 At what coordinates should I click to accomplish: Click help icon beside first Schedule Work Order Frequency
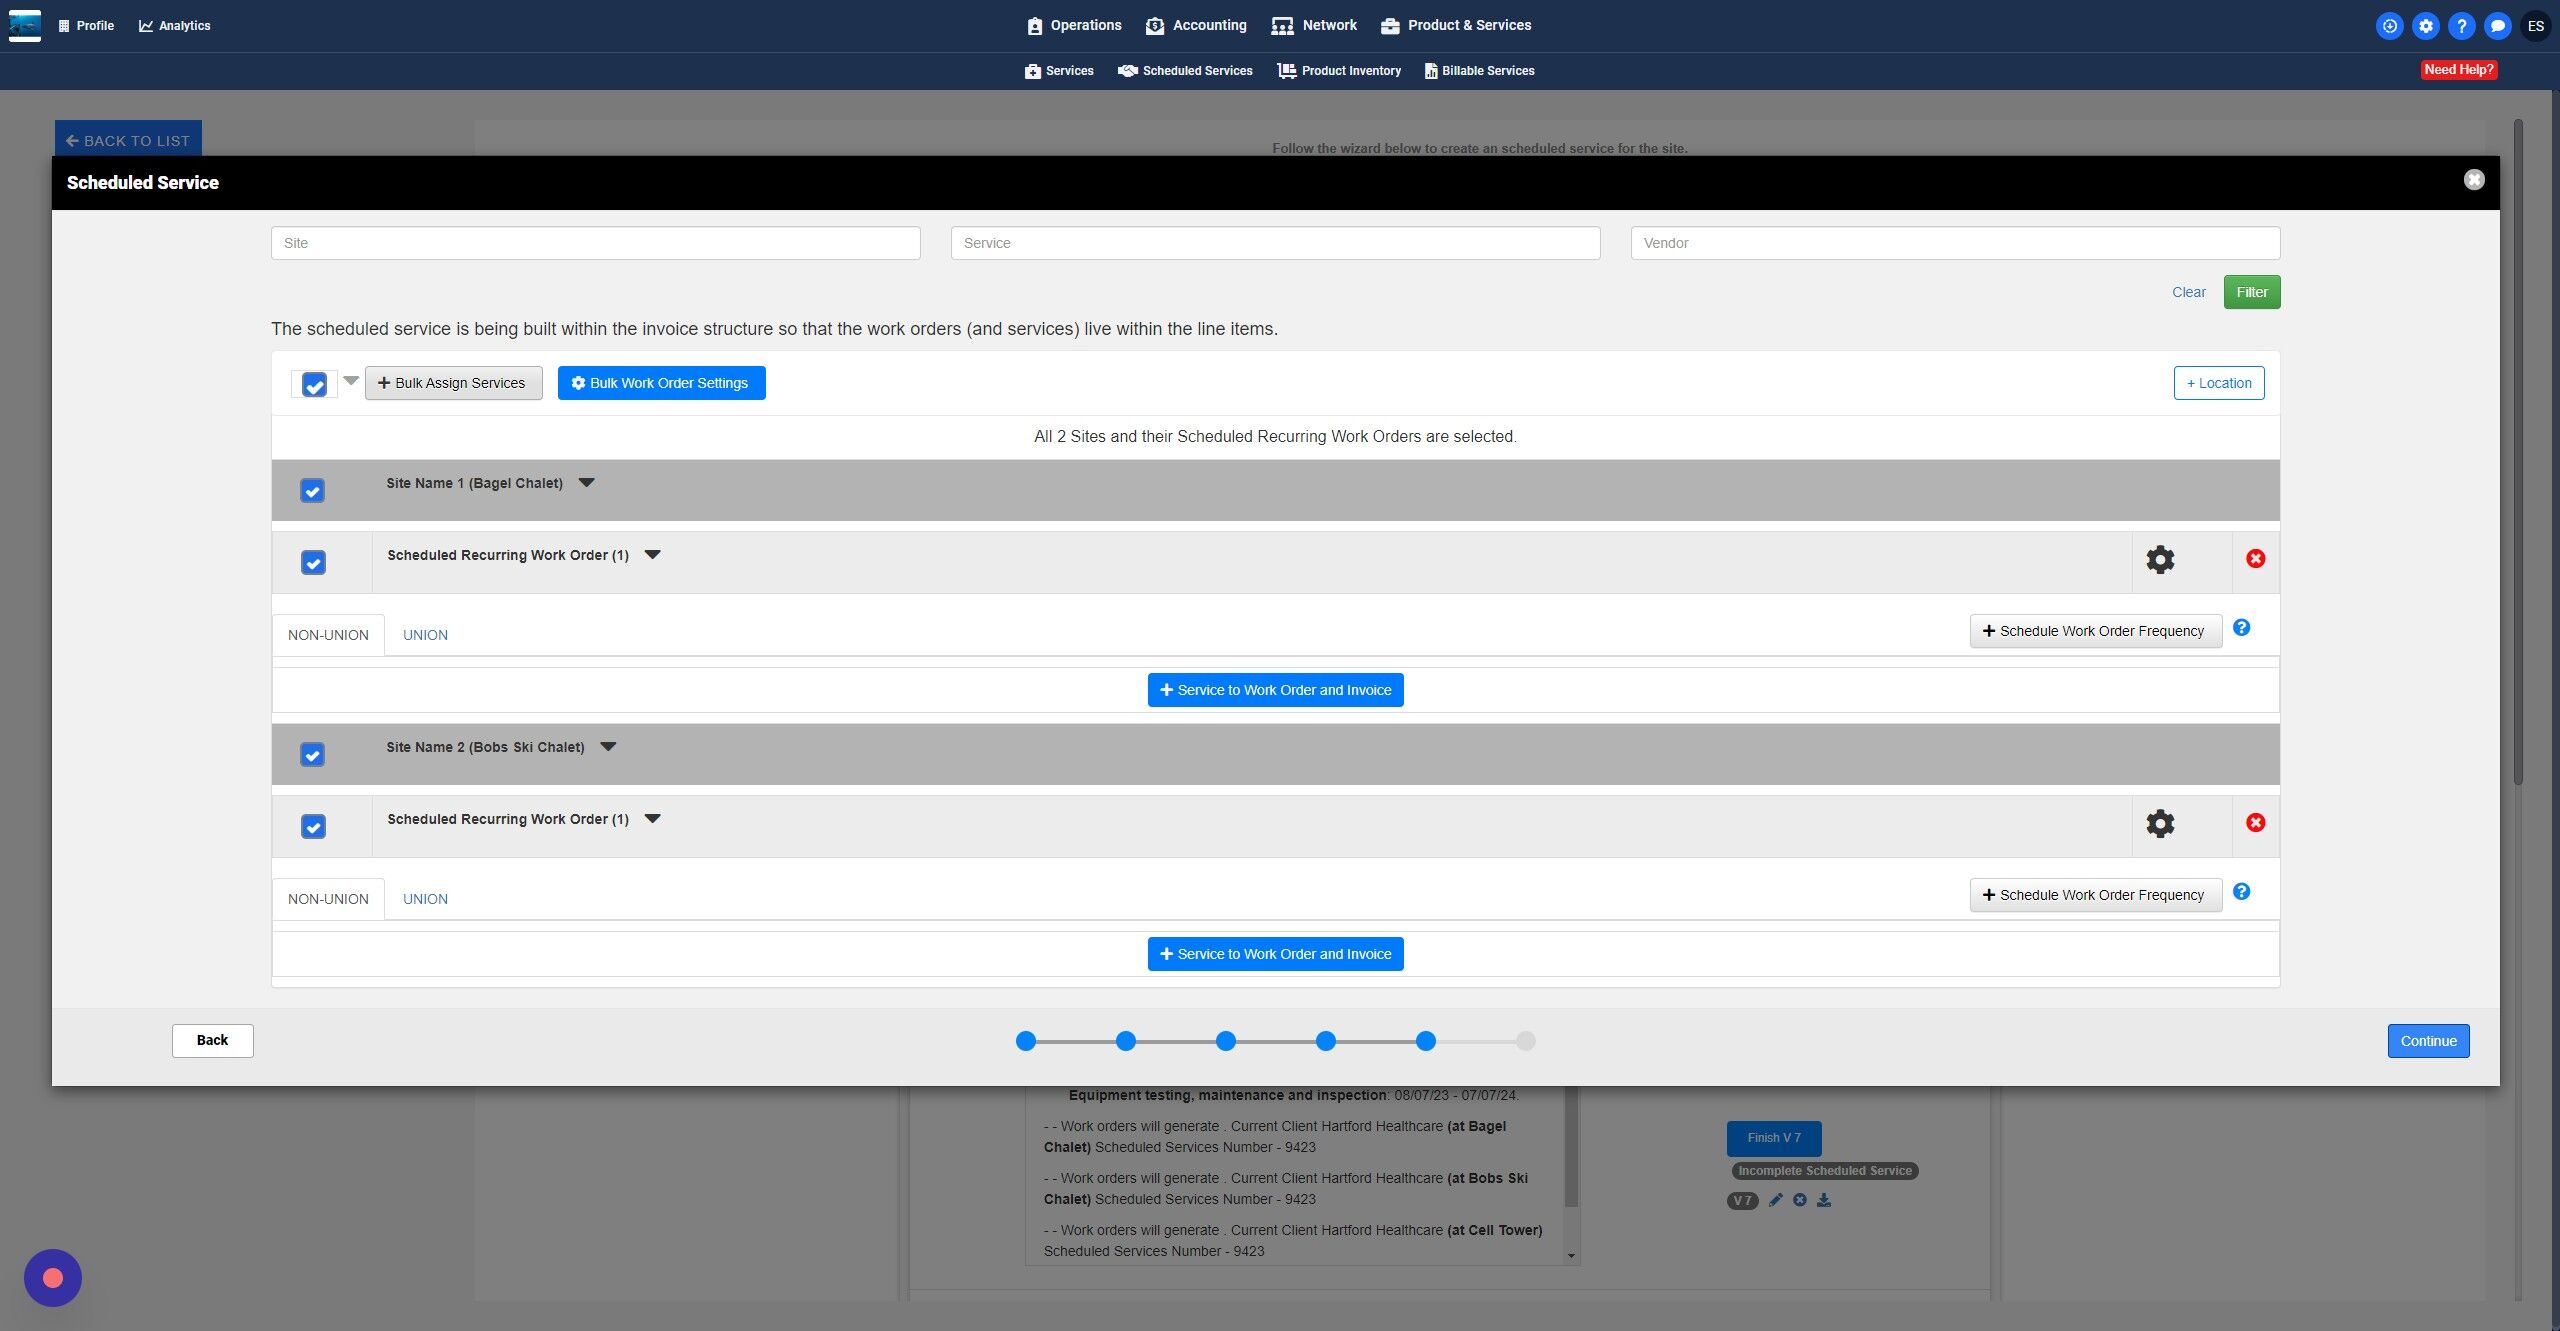coord(2241,628)
